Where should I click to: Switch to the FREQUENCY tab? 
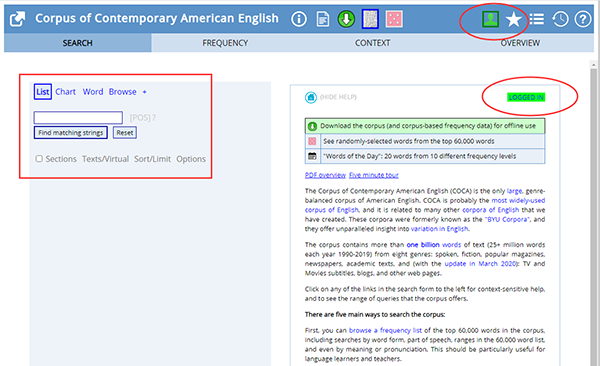[225, 43]
